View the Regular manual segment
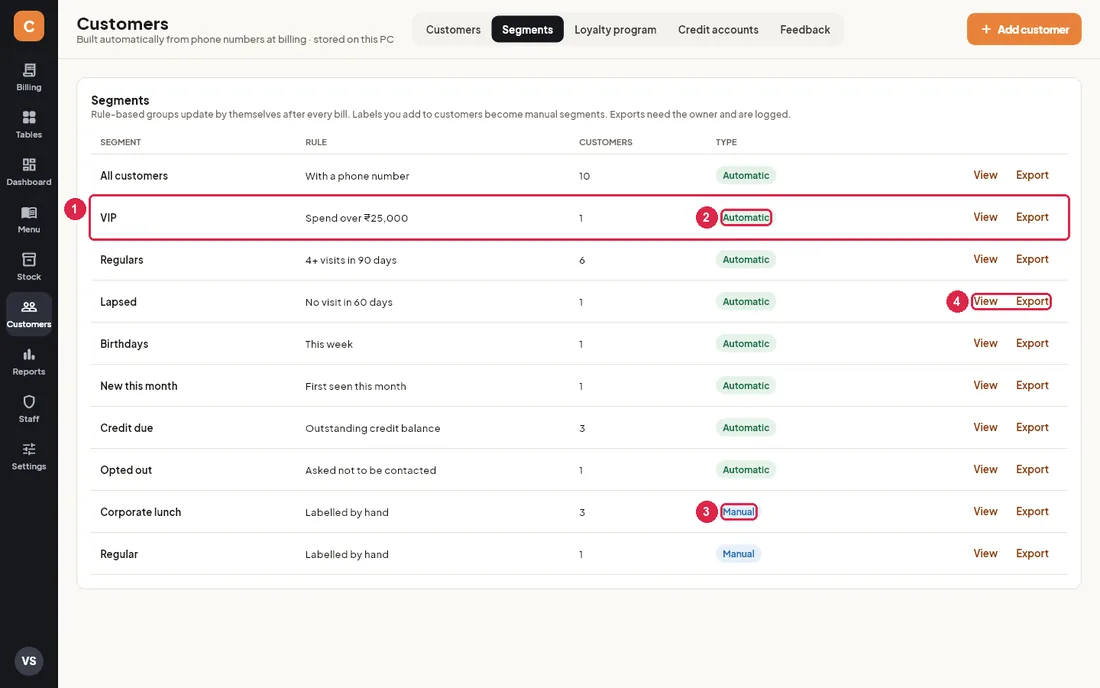Viewport: 1100px width, 688px height. coord(985,554)
